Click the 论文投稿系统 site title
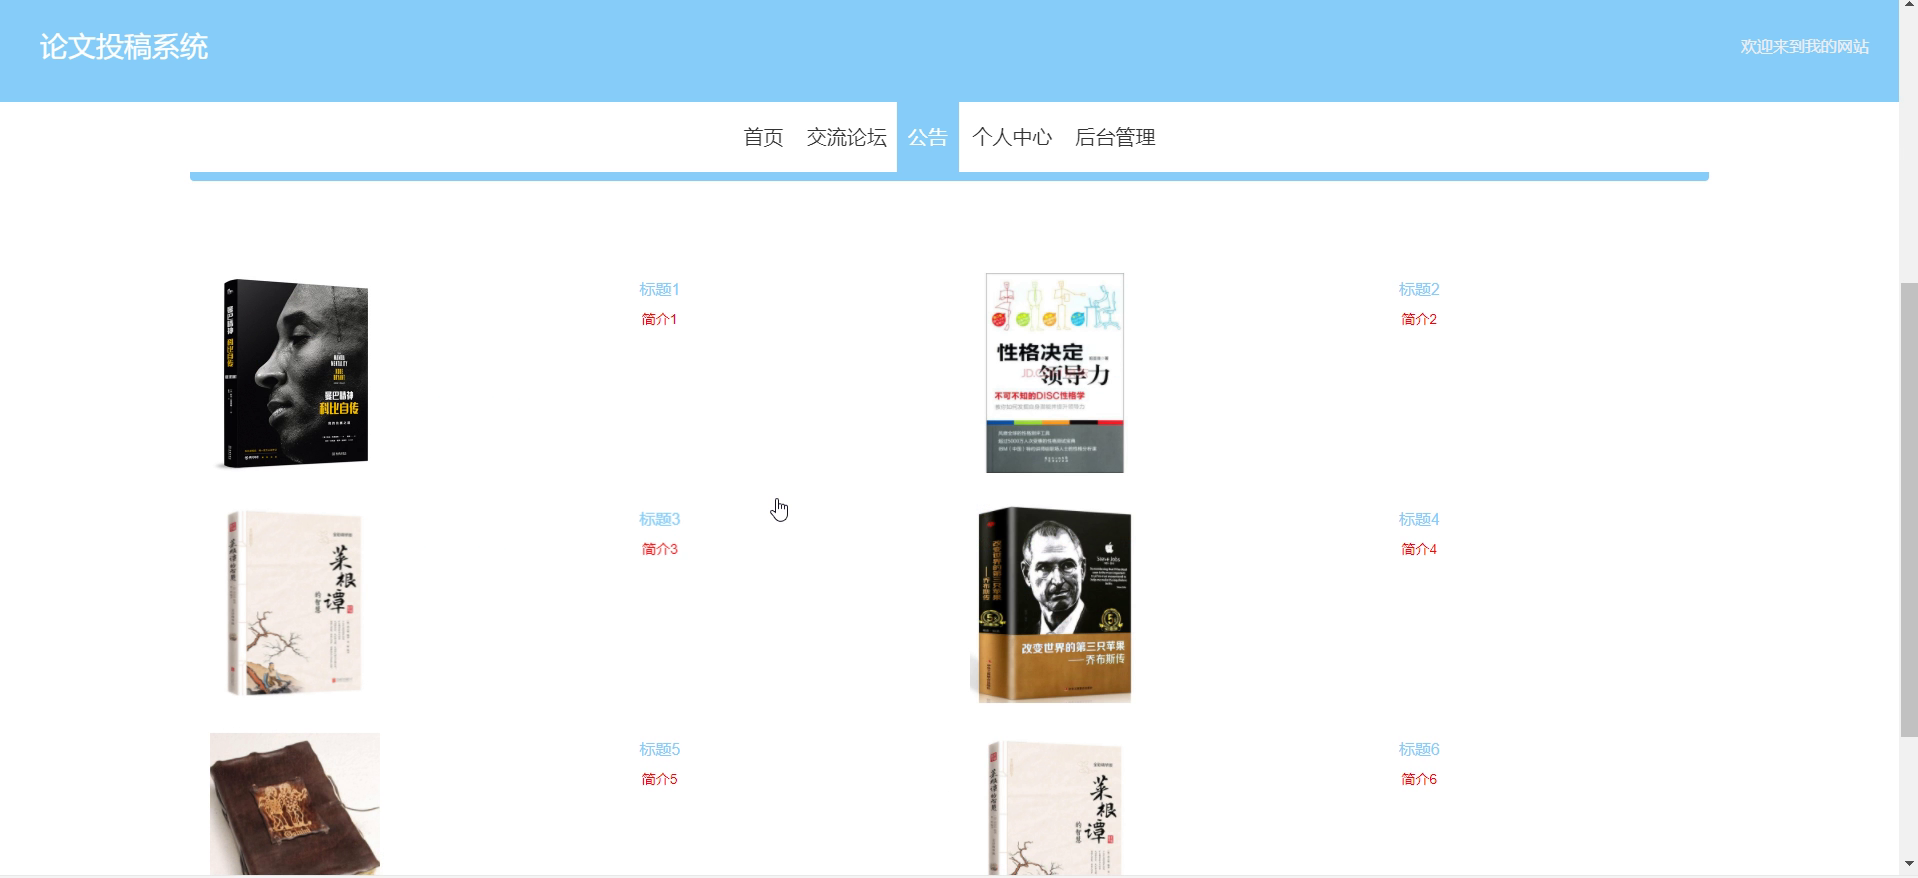Image resolution: width=1918 pixels, height=878 pixels. click(x=124, y=47)
